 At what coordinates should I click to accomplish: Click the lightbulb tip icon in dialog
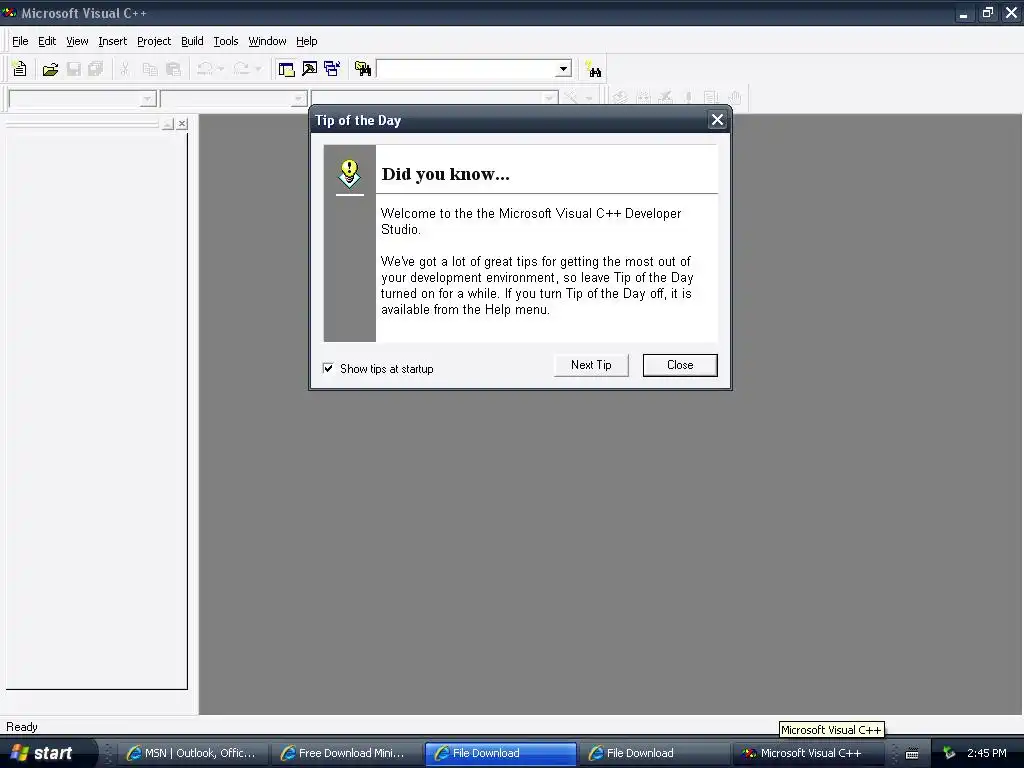pos(349,174)
